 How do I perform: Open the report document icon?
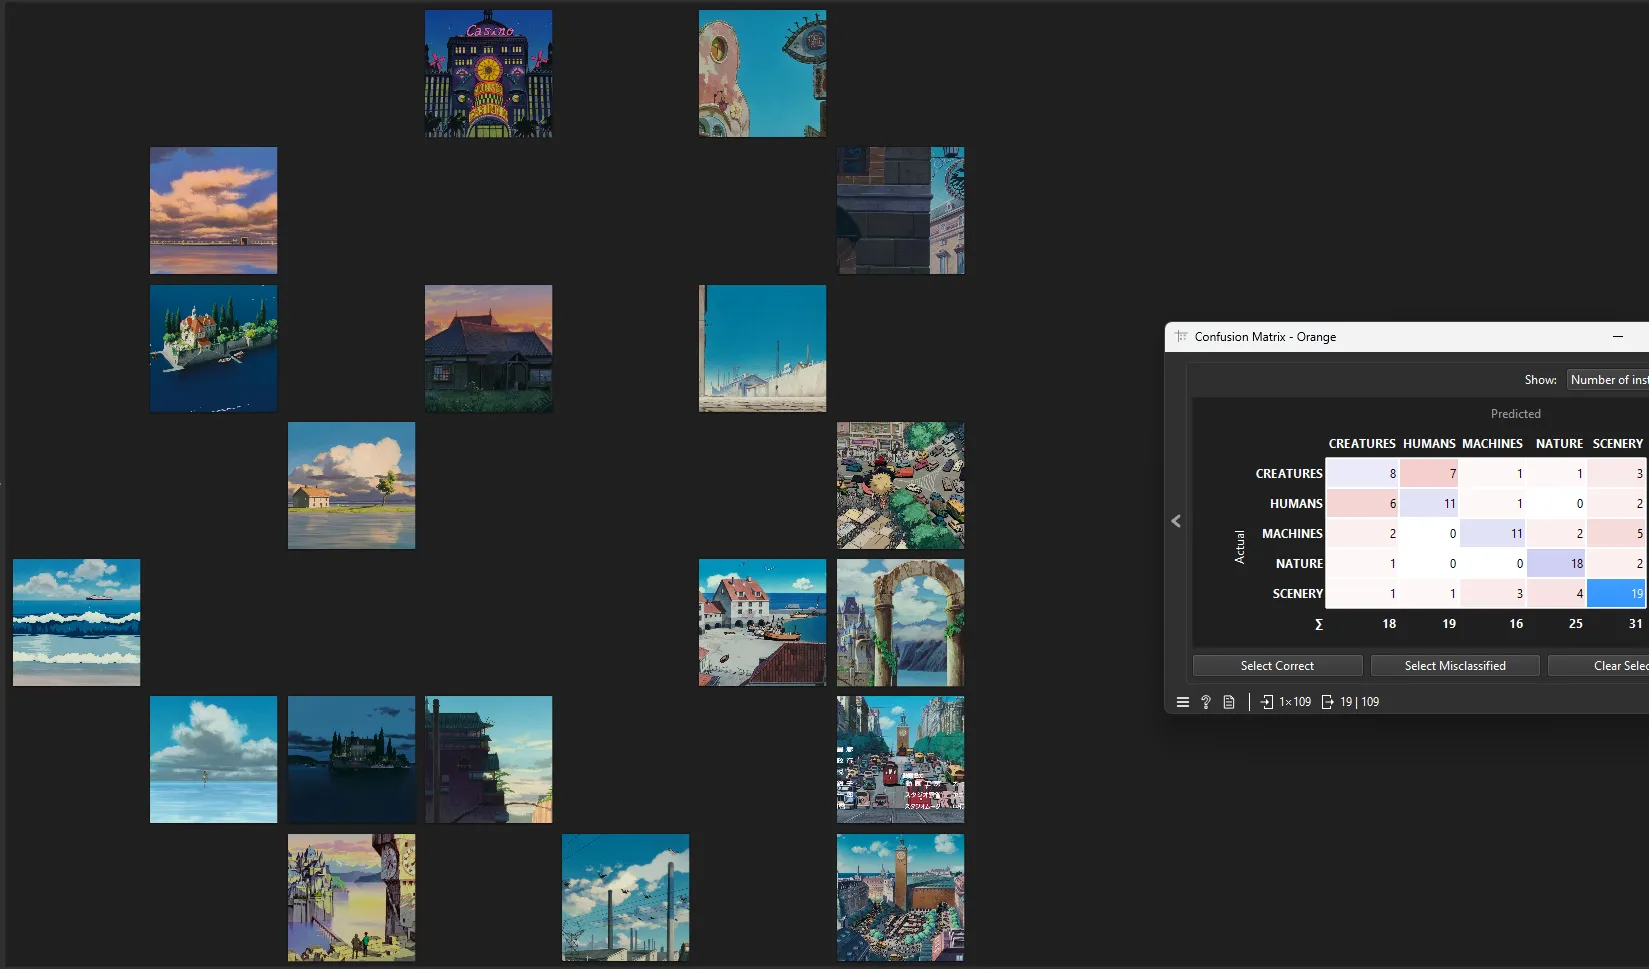[1229, 701]
